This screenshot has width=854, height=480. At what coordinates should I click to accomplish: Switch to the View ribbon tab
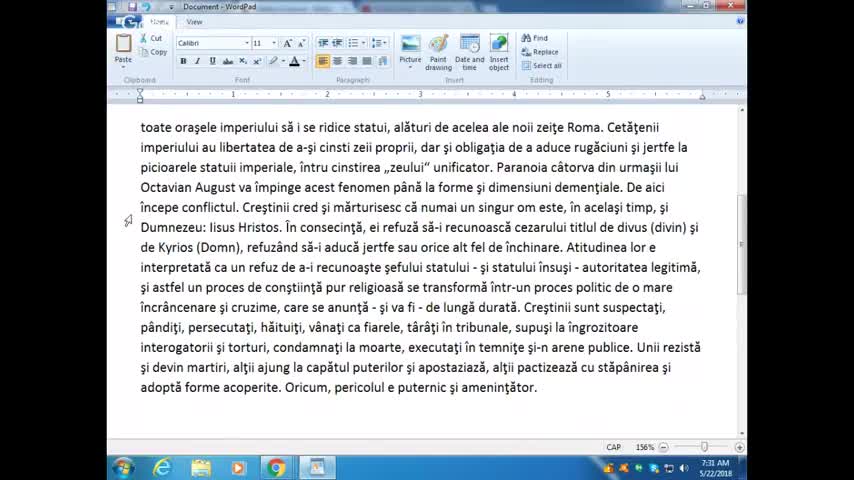pyautogui.click(x=194, y=22)
